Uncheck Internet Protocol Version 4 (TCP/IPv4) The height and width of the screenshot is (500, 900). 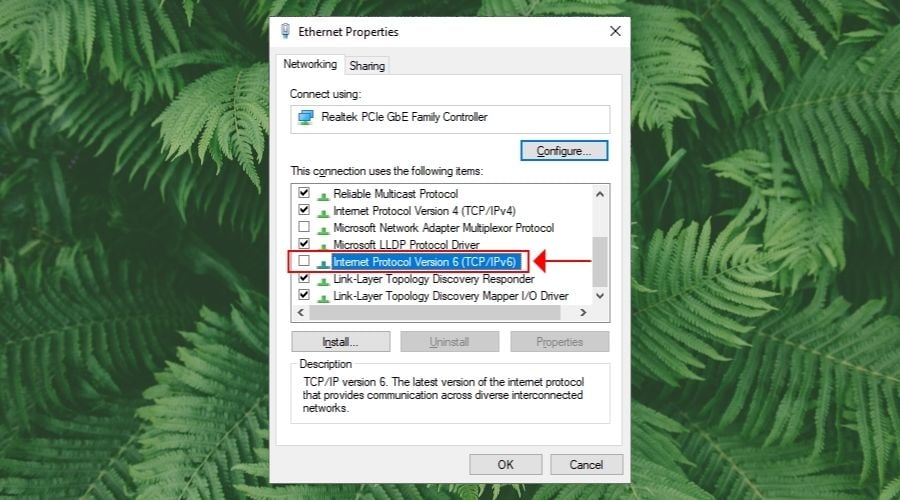304,210
